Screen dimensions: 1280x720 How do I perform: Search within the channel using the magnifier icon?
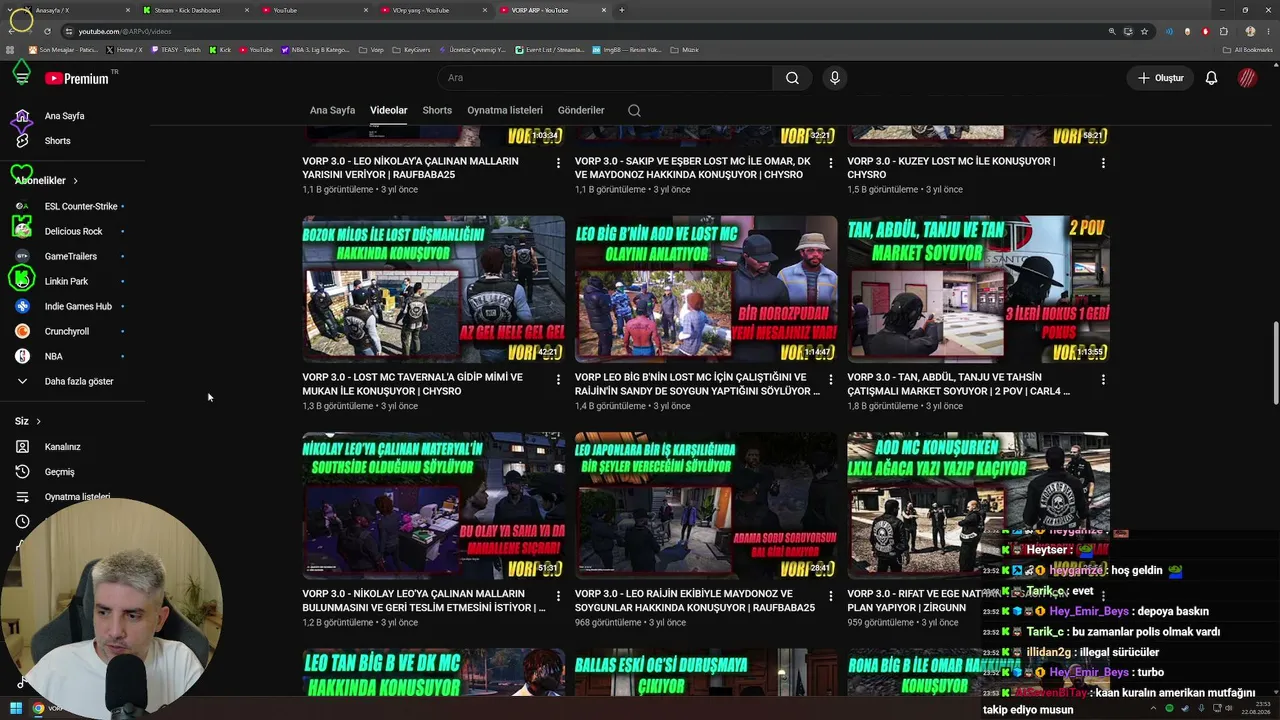point(634,110)
